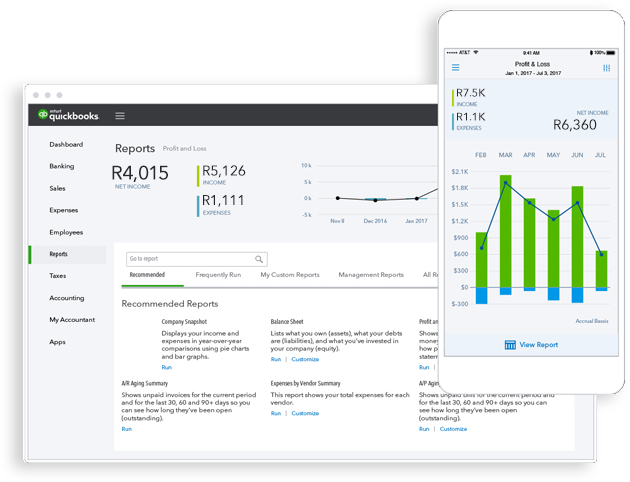Click the search magnifier in Go to report
This screenshot has width=630, height=482.
click(x=259, y=259)
